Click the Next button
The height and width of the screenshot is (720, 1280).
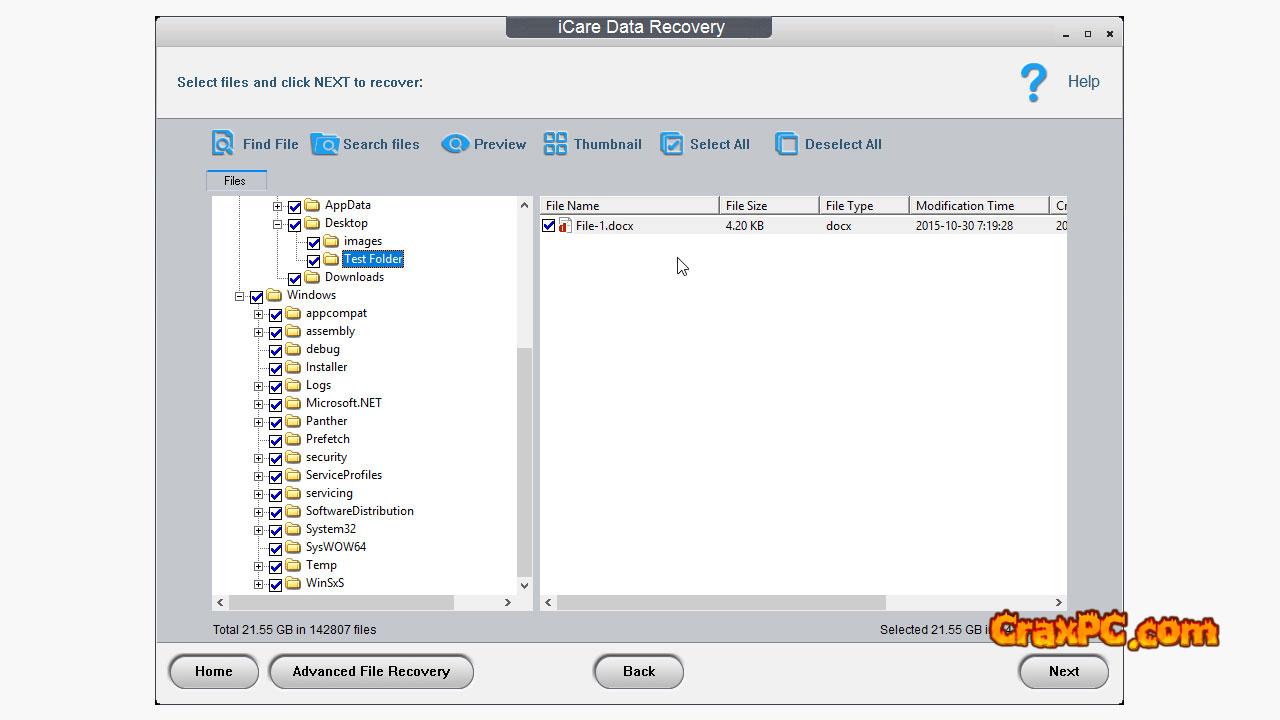[1063, 672]
